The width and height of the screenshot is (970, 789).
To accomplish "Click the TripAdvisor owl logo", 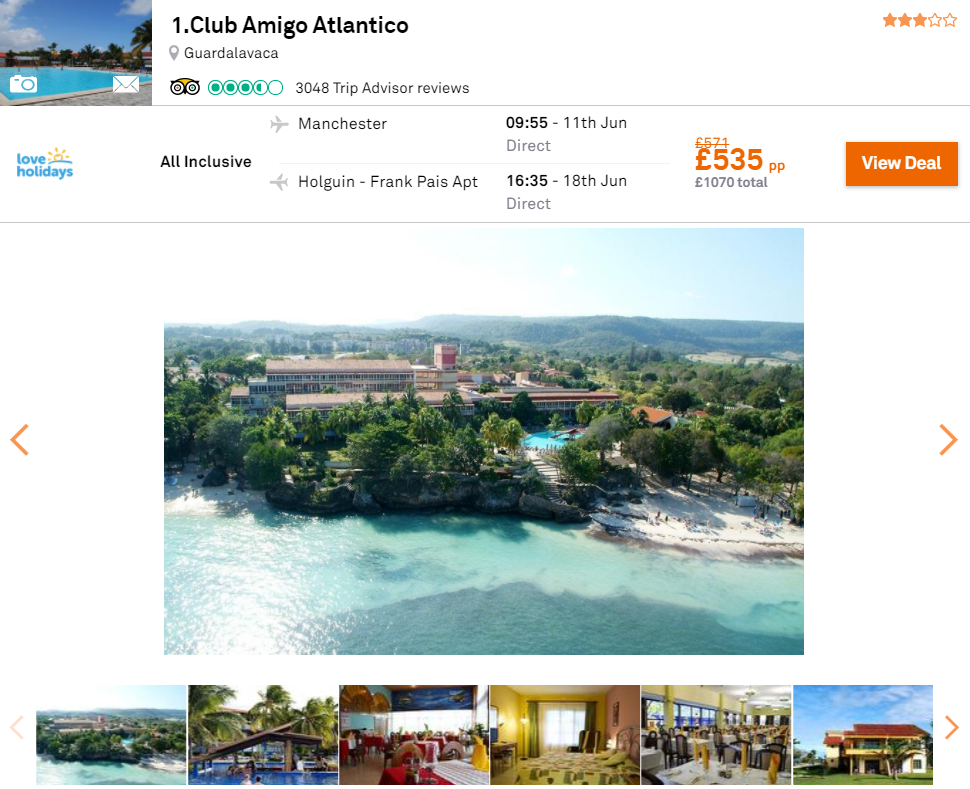I will (185, 87).
